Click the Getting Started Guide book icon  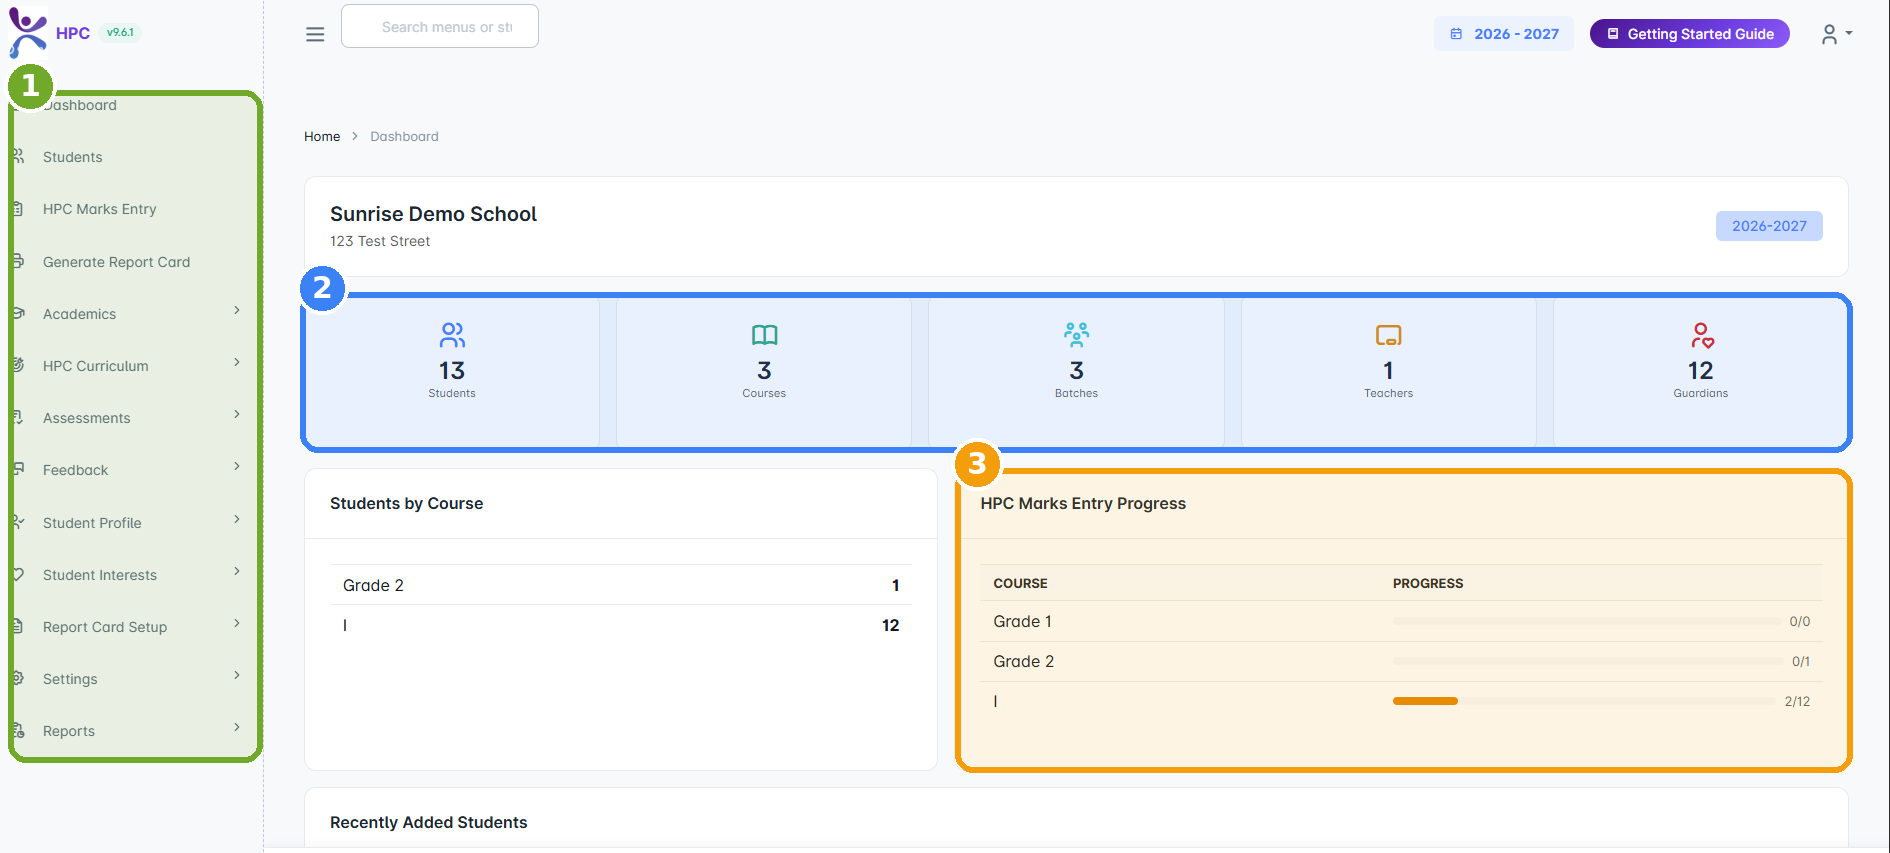(1613, 34)
